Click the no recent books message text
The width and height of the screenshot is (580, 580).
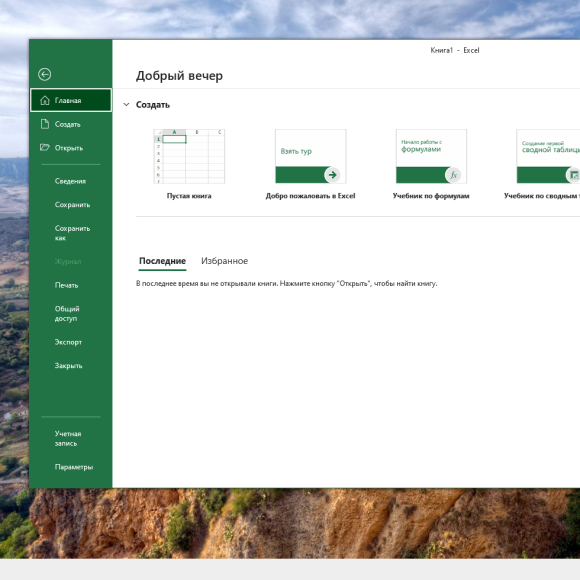(287, 284)
